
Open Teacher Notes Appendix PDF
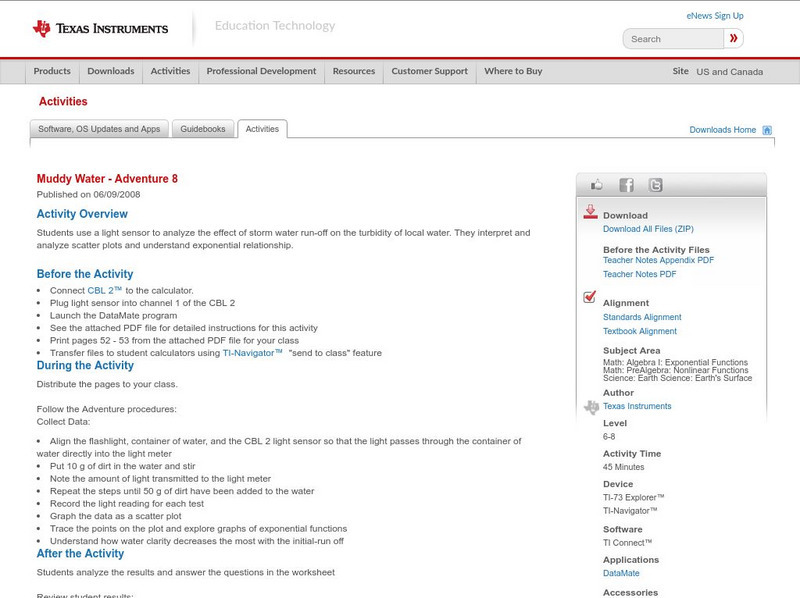click(x=658, y=260)
